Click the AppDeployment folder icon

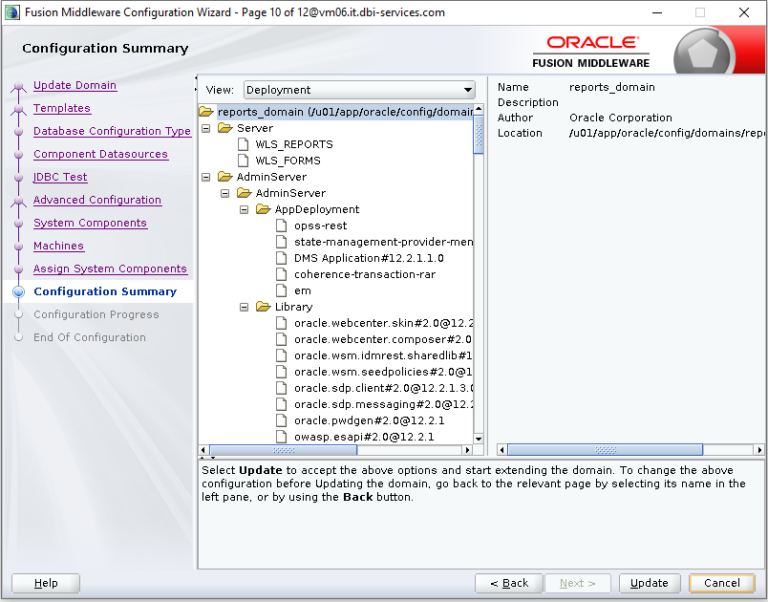pyautogui.click(x=264, y=209)
